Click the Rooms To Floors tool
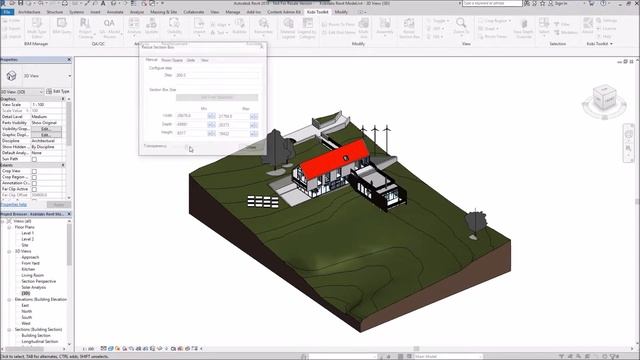The image size is (640, 360). [x=338, y=24]
